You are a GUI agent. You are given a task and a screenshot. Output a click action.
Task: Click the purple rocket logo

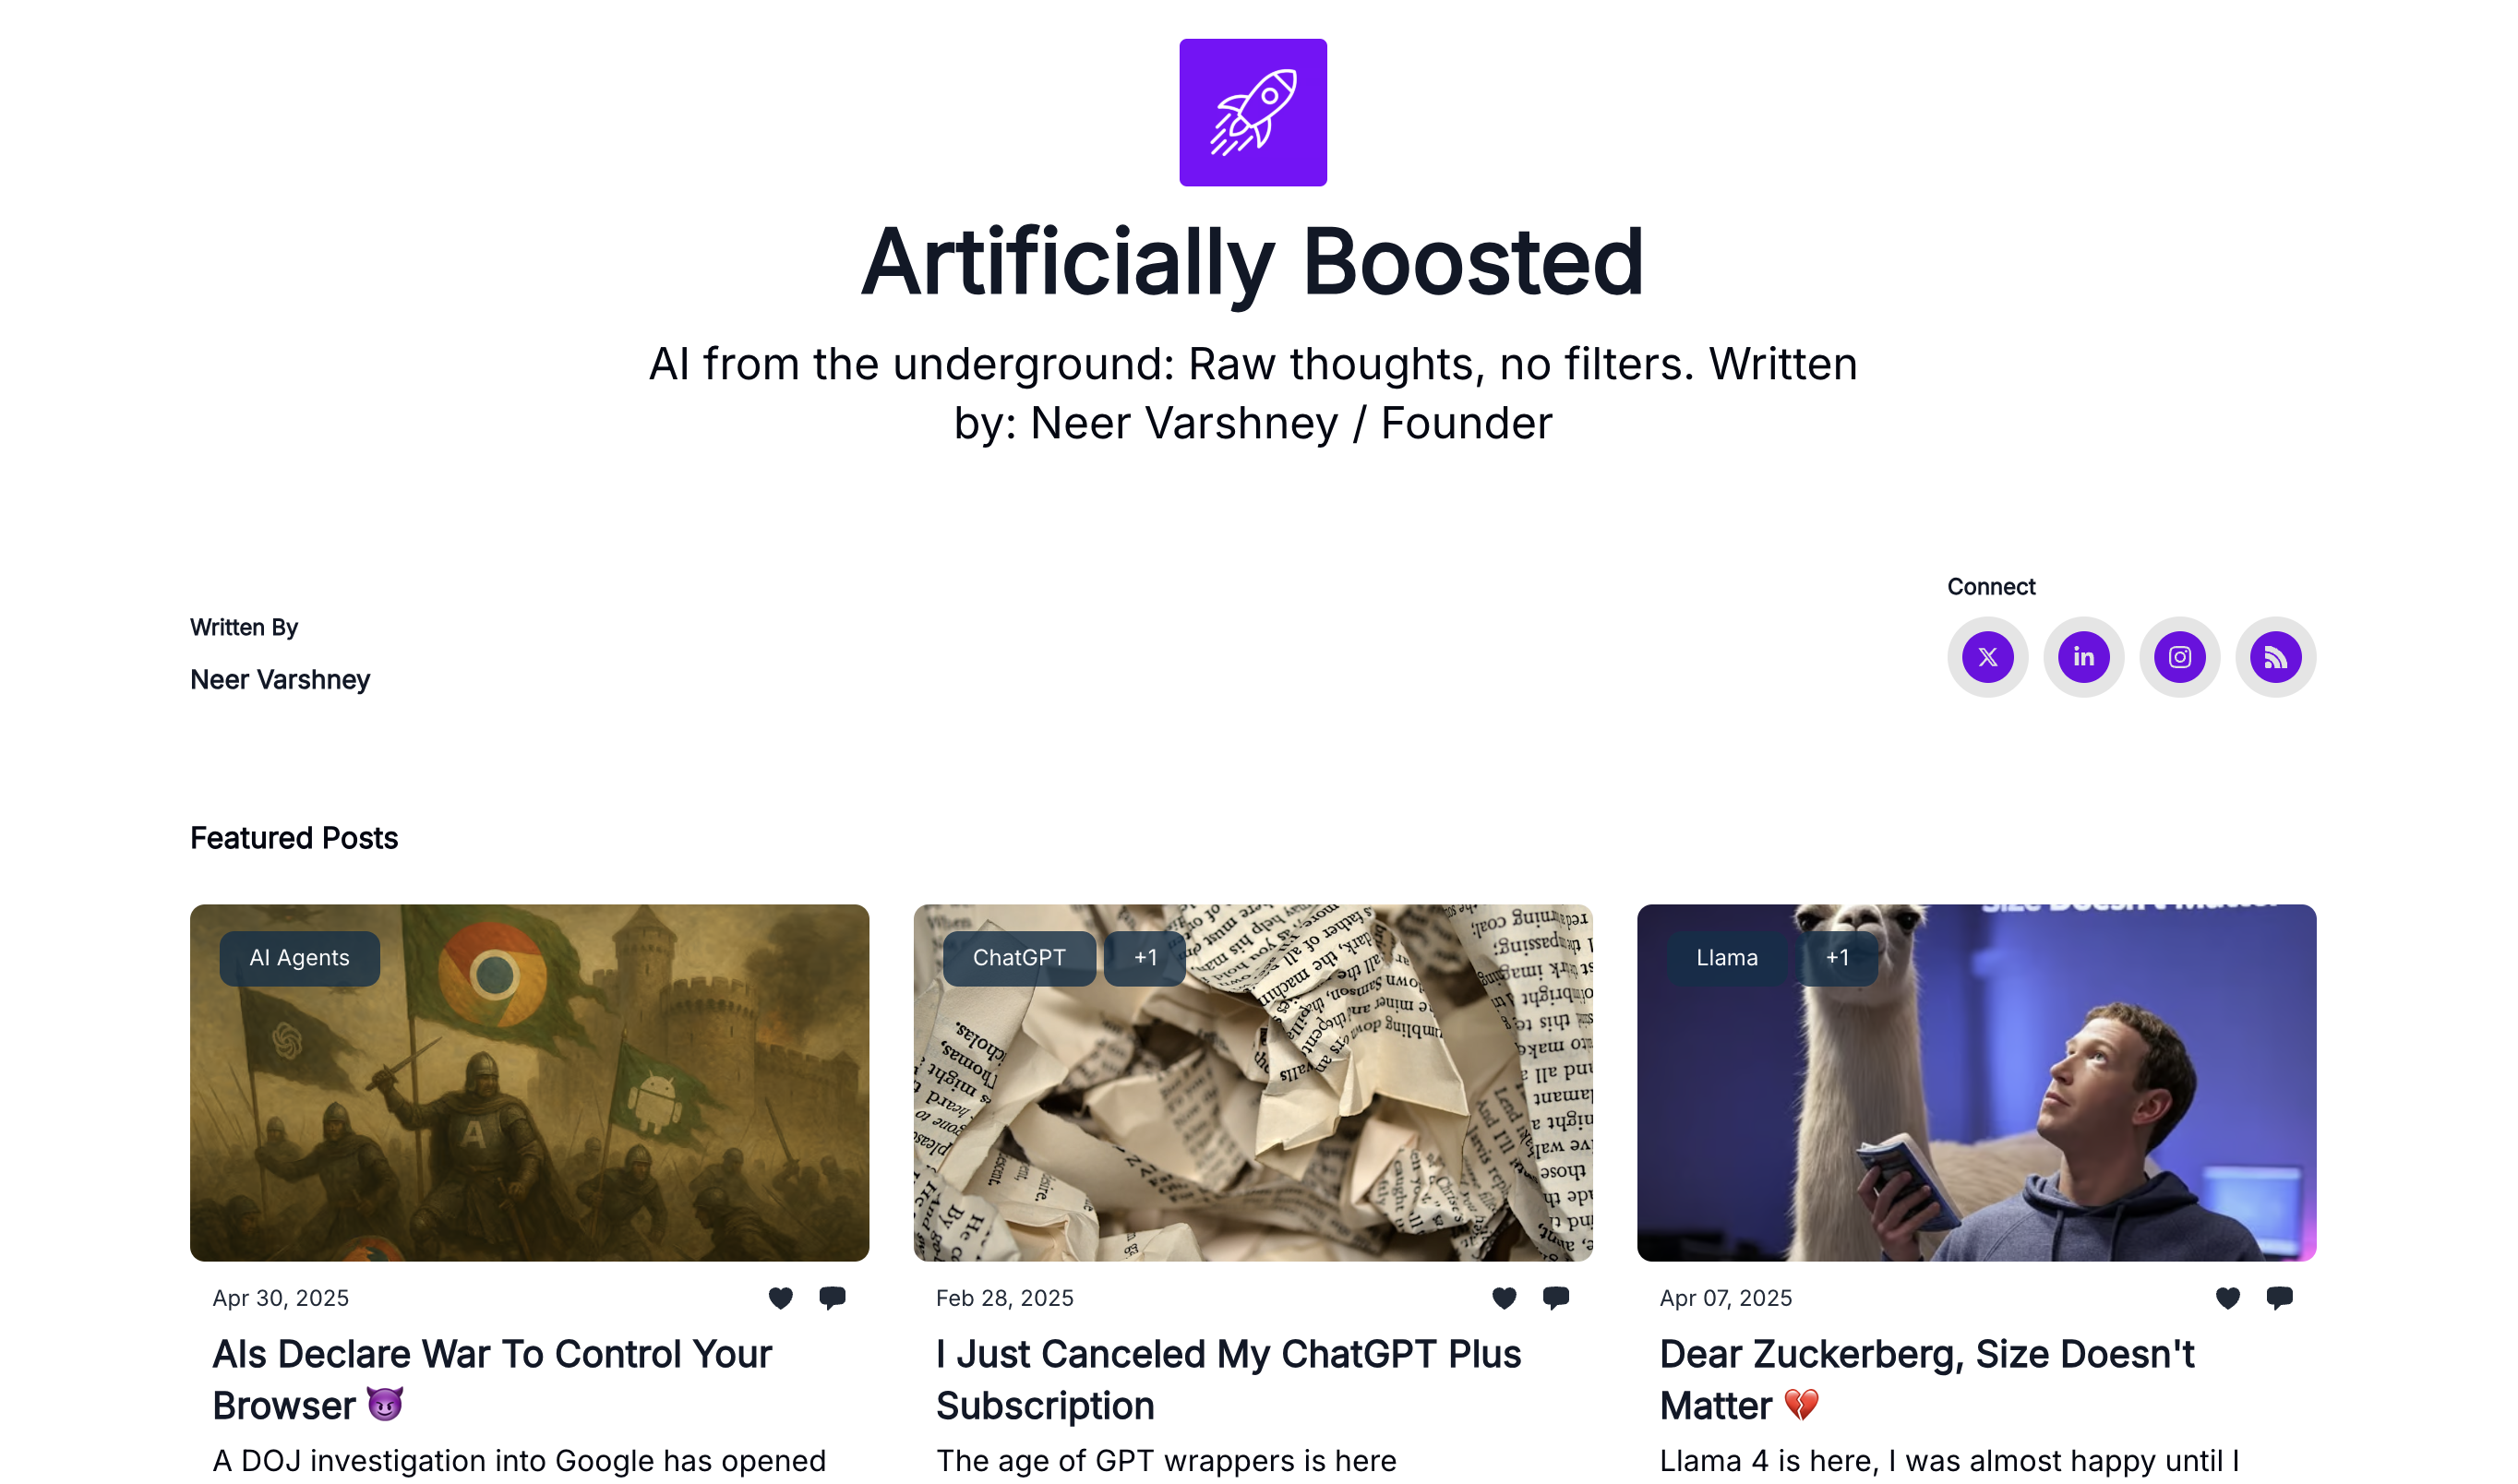pos(1253,112)
